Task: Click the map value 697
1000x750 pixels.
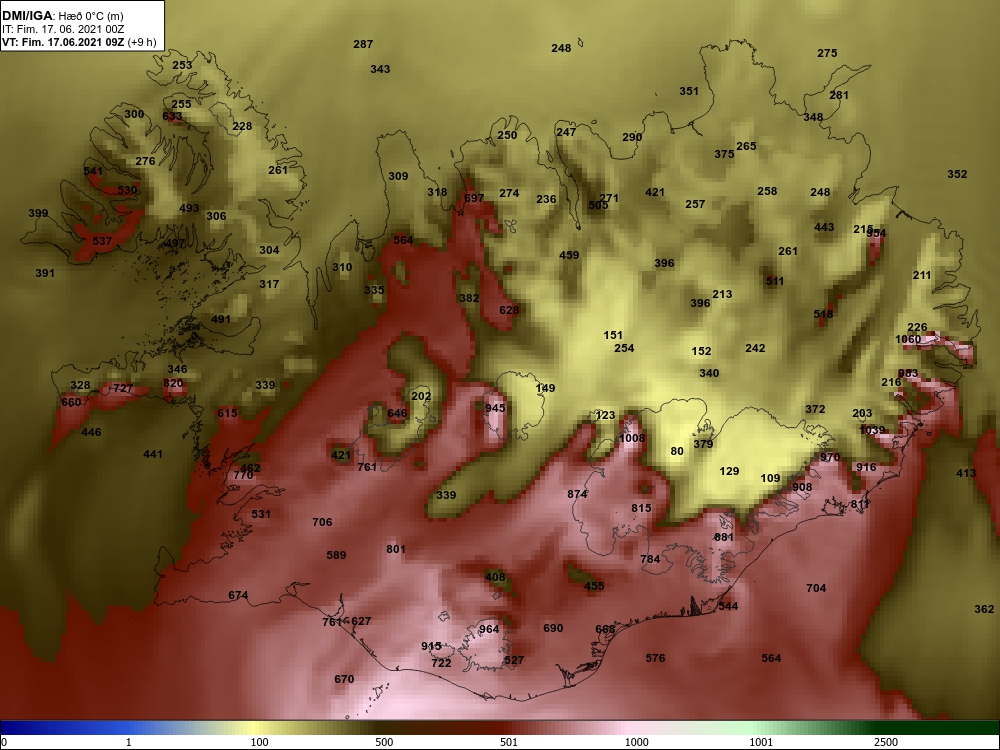Action: (x=474, y=198)
